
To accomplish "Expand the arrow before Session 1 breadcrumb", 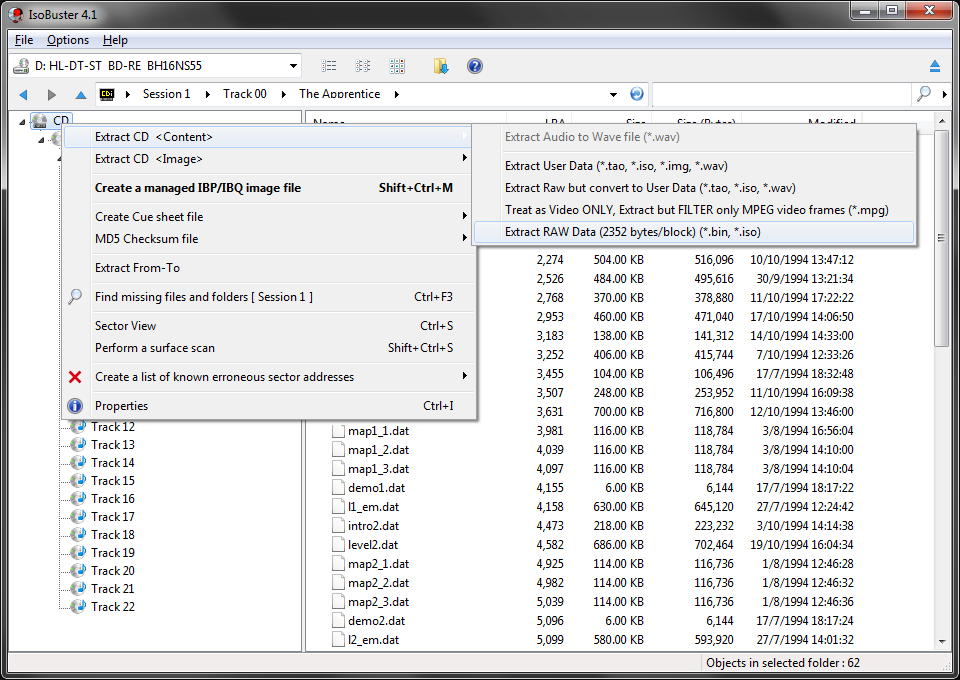I will click(127, 94).
